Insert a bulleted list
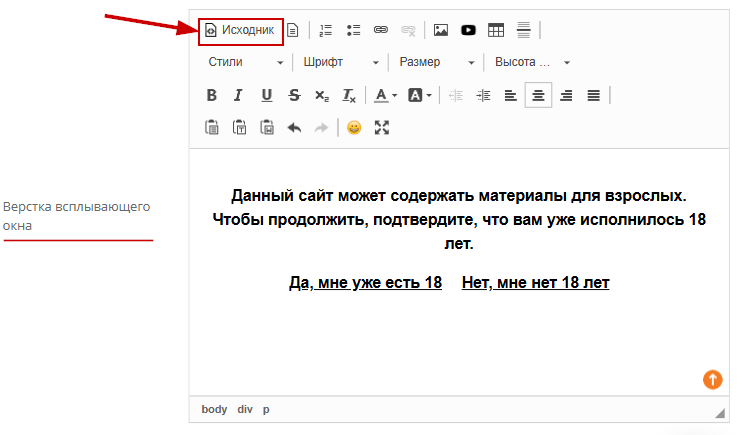This screenshot has width=740, height=435. [x=353, y=31]
